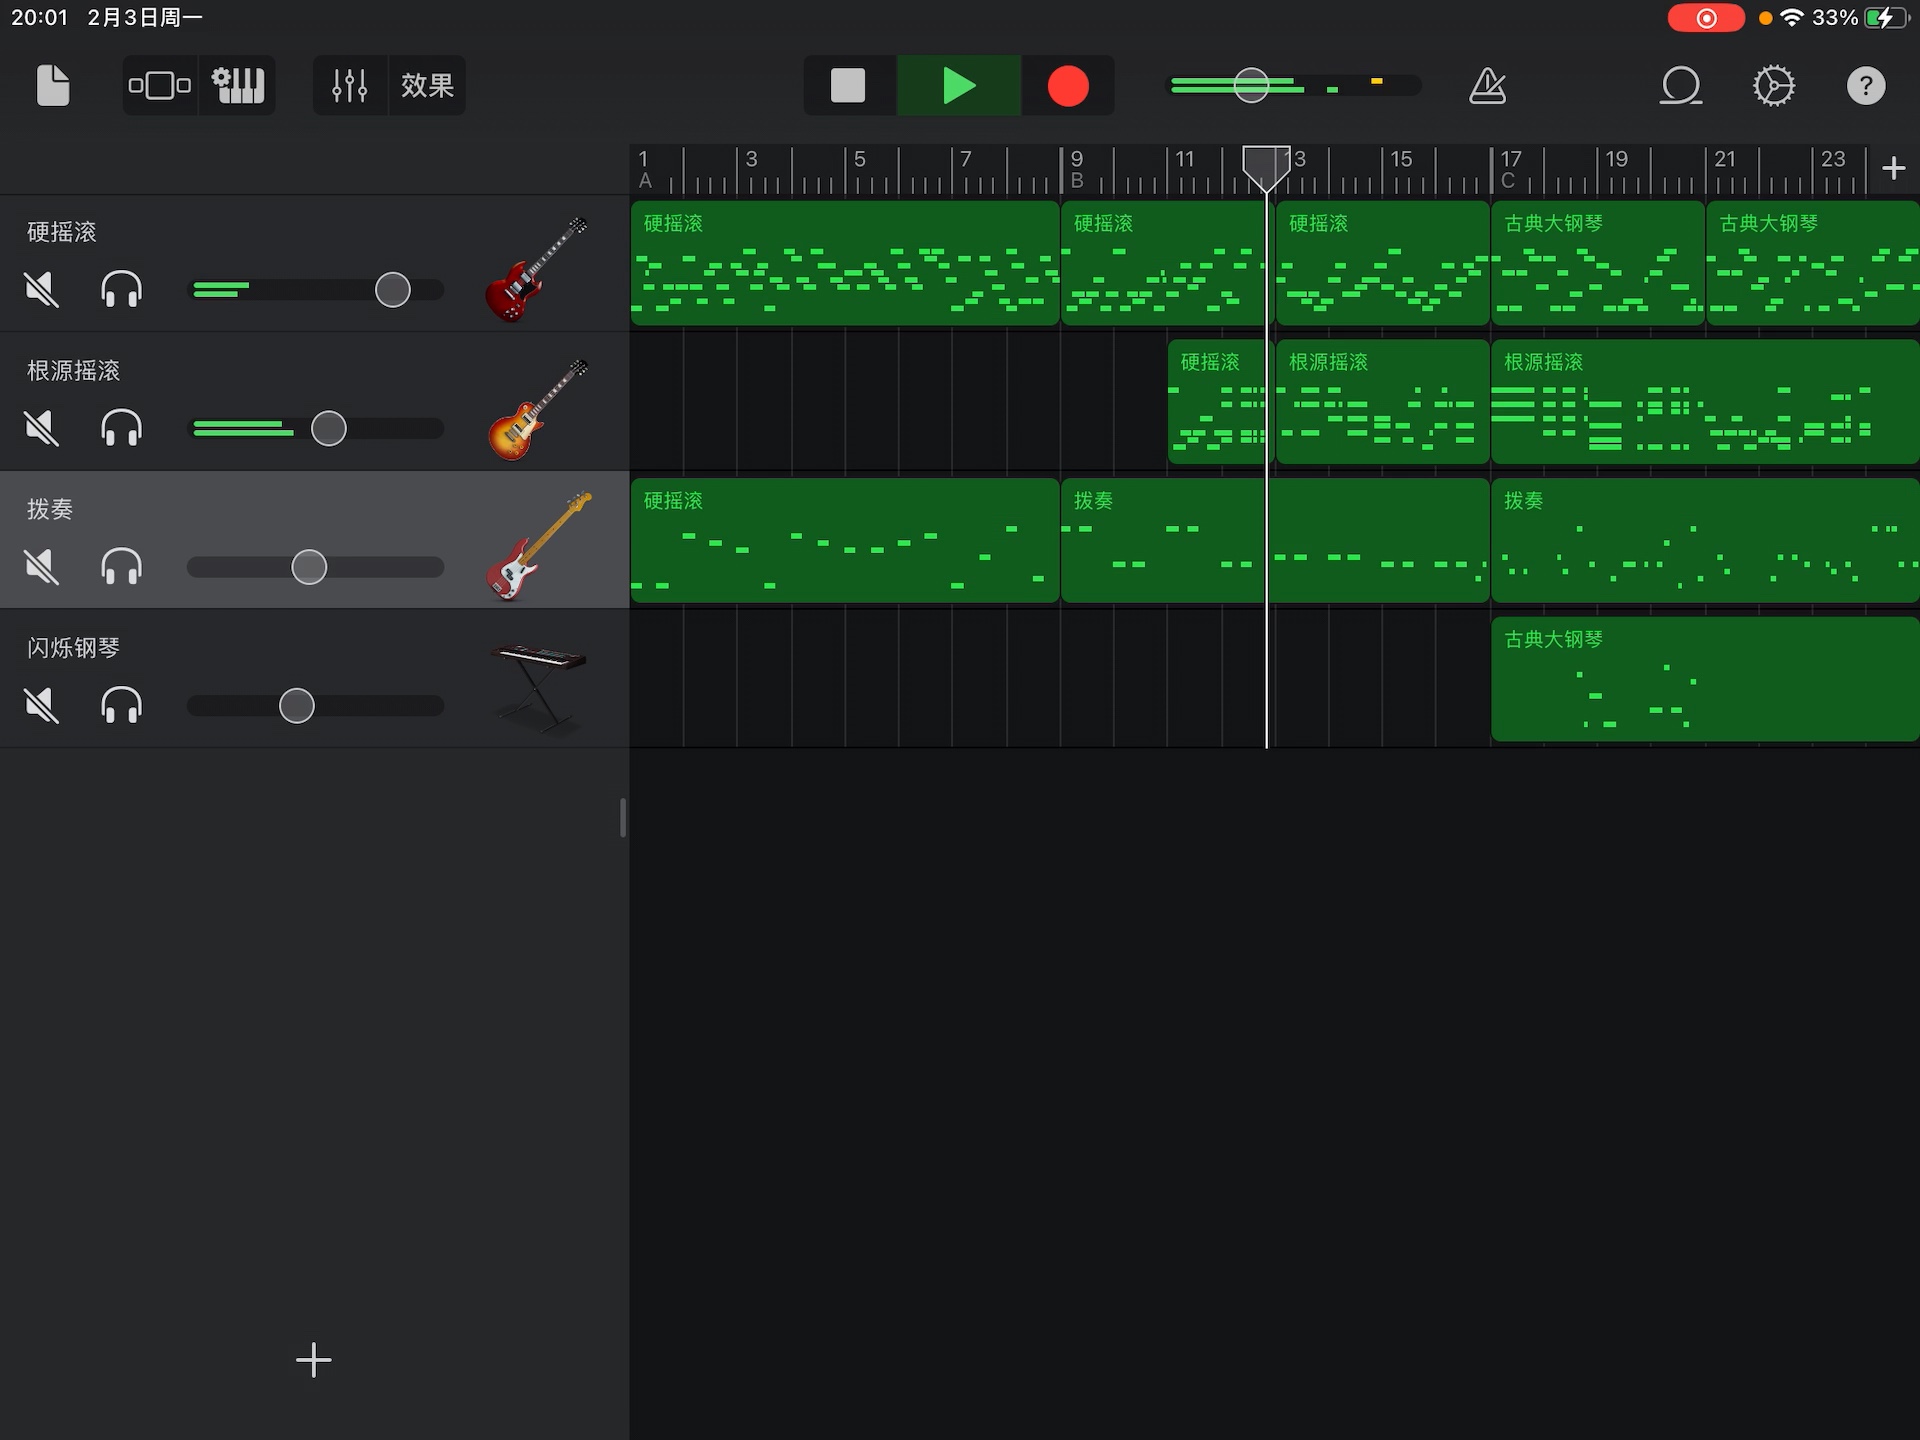Viewport: 1920px width, 1440px height.
Task: Open the loop browser icon
Action: 1680,86
